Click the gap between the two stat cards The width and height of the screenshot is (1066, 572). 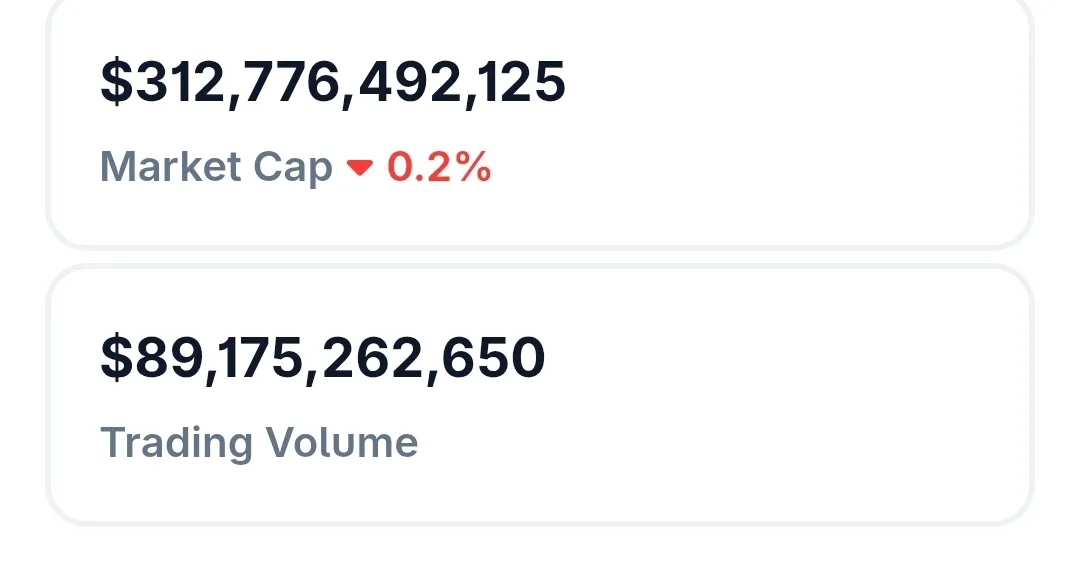click(x=540, y=257)
